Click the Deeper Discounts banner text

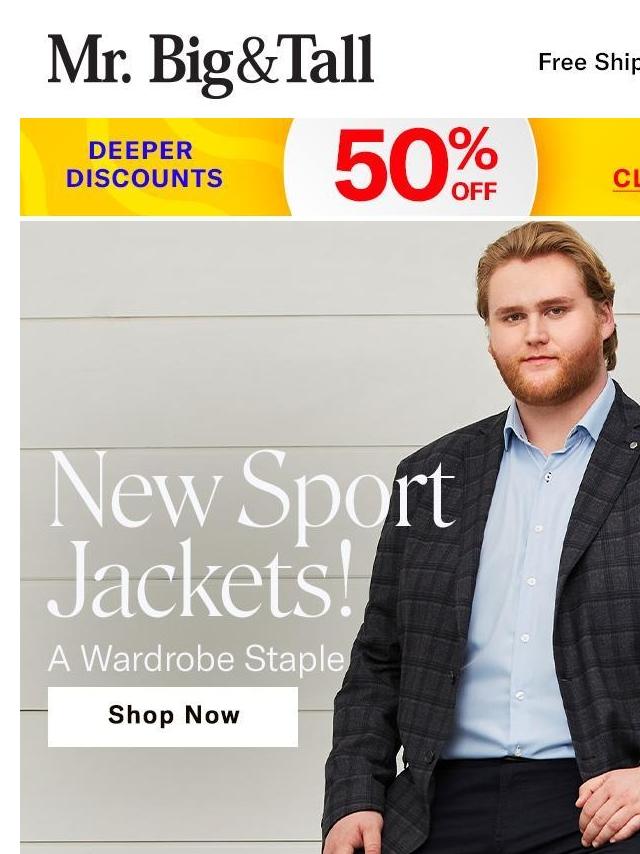[x=144, y=164]
